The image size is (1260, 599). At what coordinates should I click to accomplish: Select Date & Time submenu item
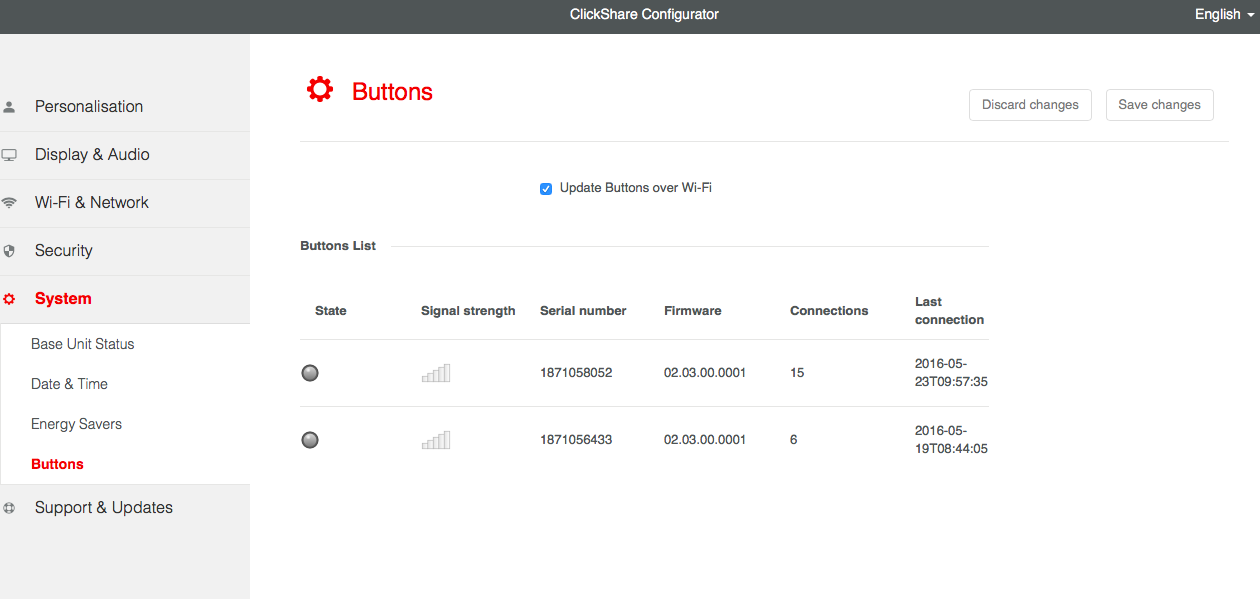pyautogui.click(x=70, y=384)
